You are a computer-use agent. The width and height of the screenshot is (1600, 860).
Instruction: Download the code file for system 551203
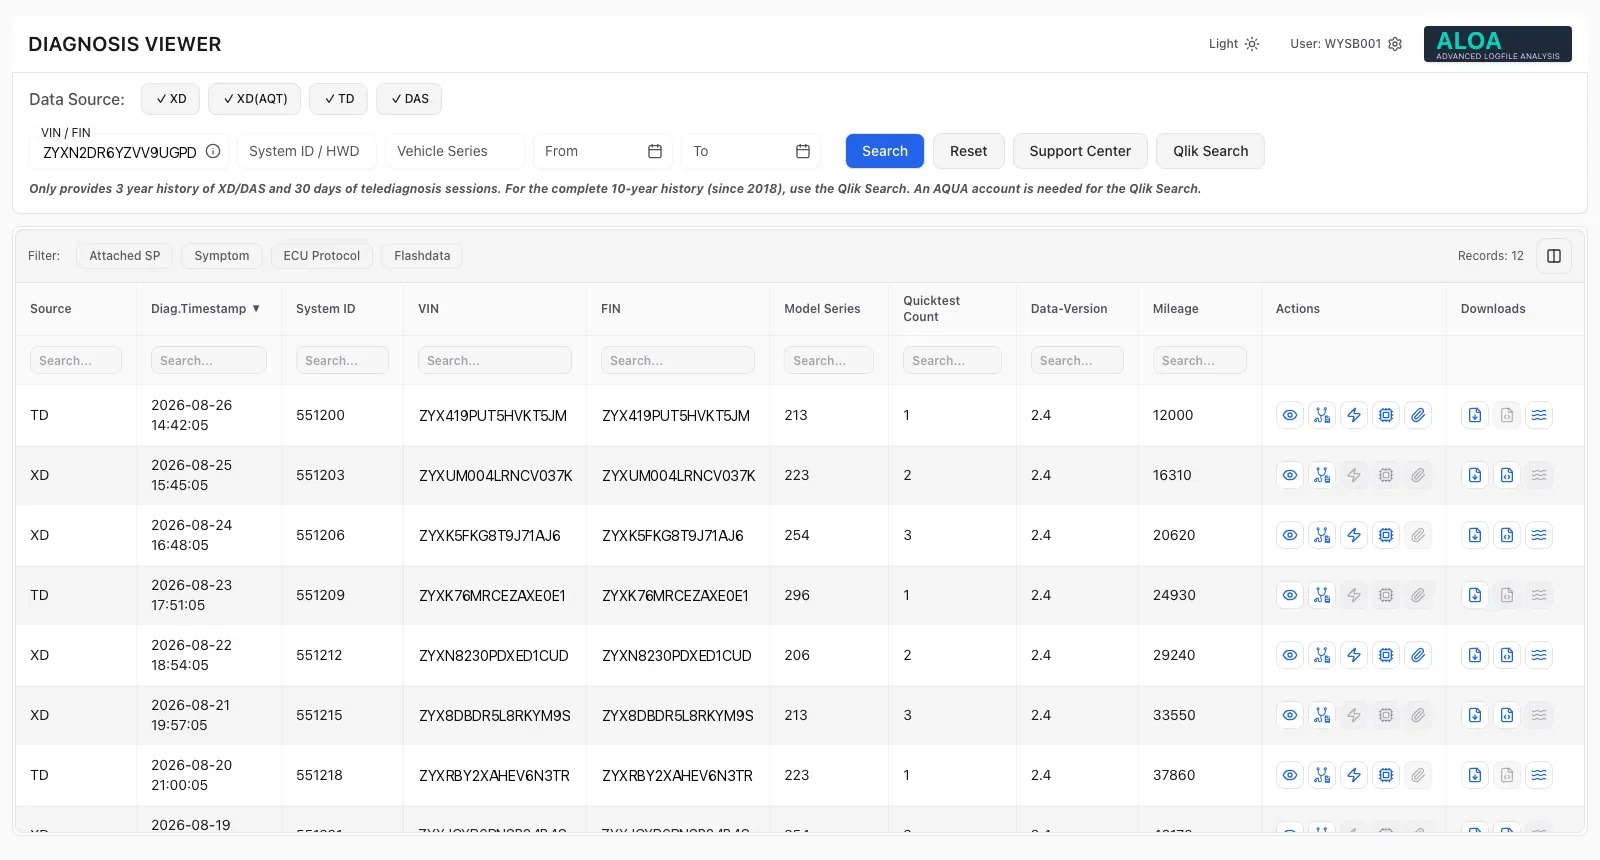click(x=1507, y=475)
